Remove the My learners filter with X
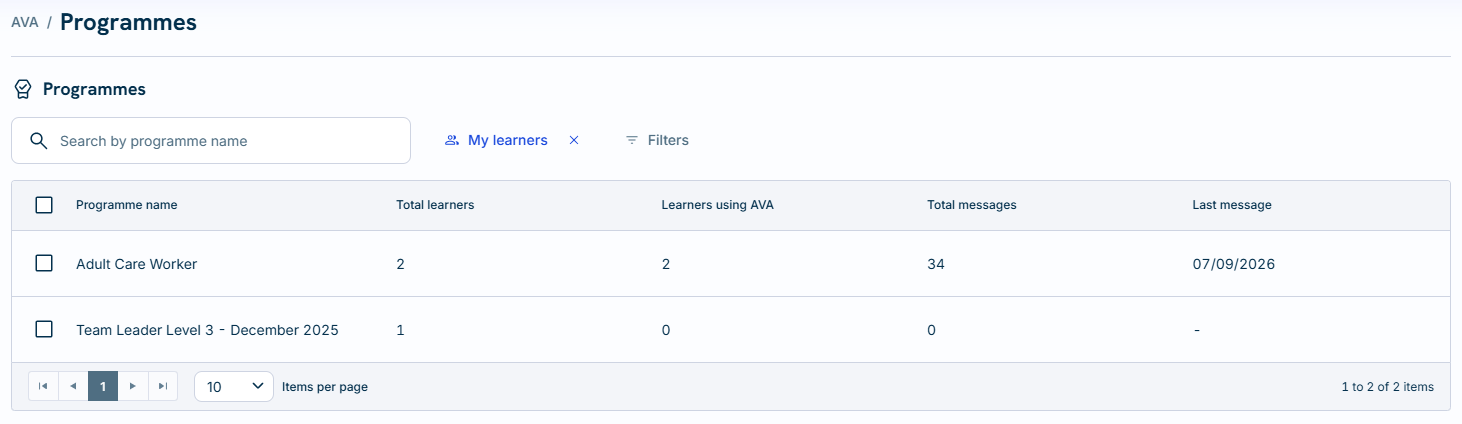The image size is (1462, 424). coord(574,140)
